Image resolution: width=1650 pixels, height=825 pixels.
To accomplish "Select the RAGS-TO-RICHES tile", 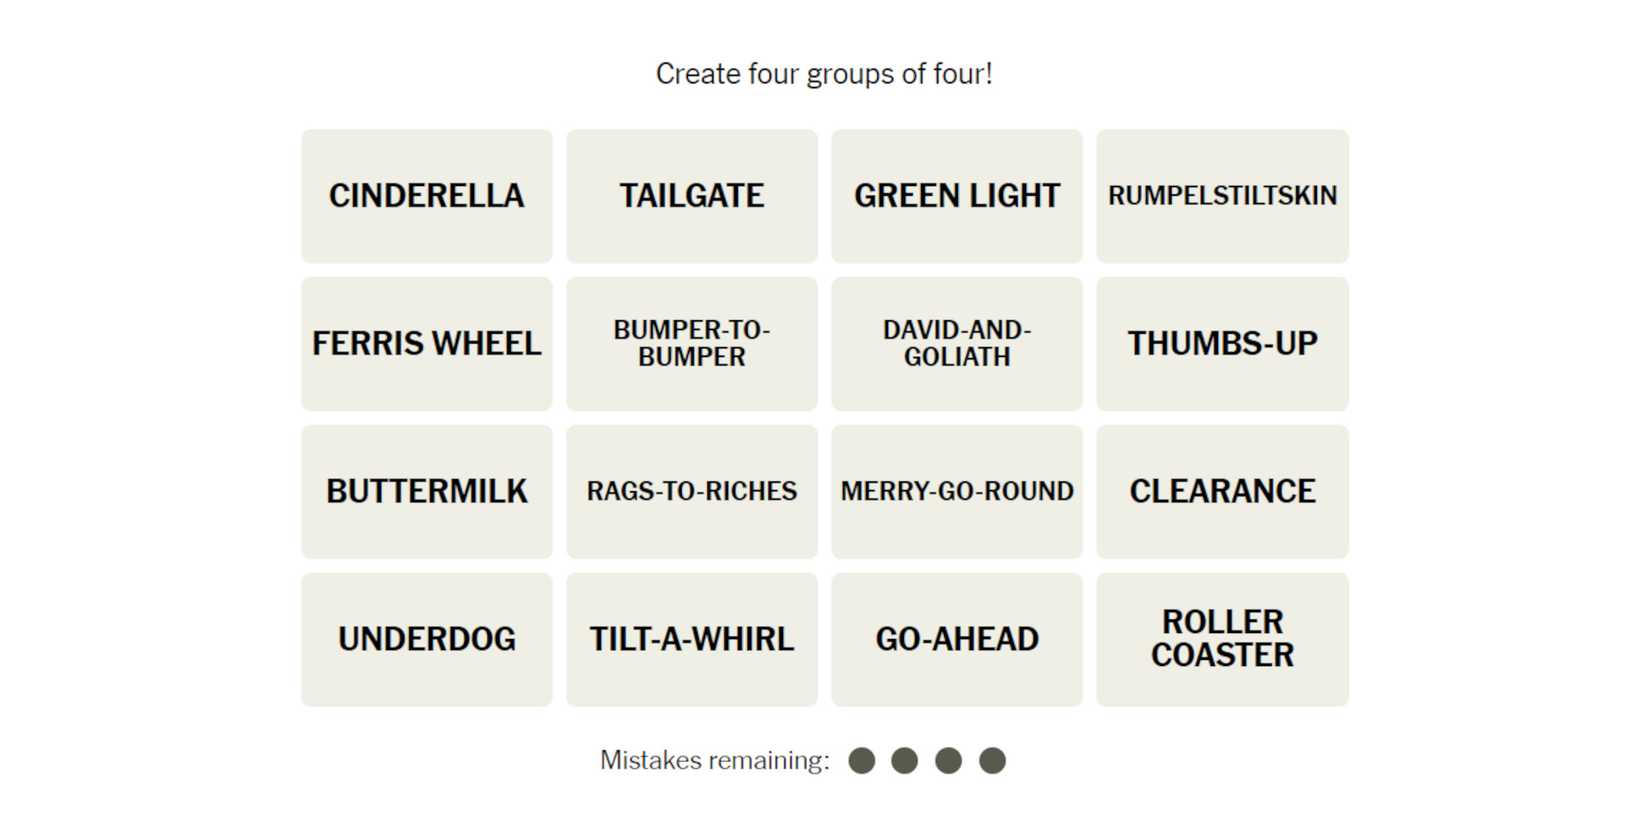I will coord(692,492).
